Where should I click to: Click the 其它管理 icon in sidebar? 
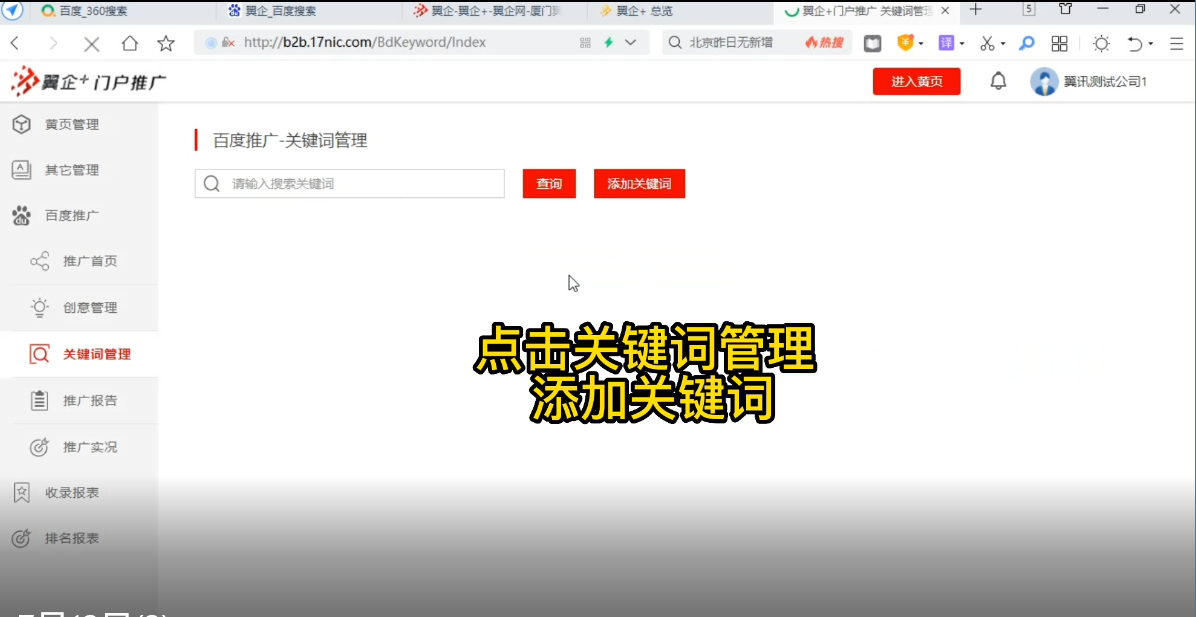tap(21, 170)
